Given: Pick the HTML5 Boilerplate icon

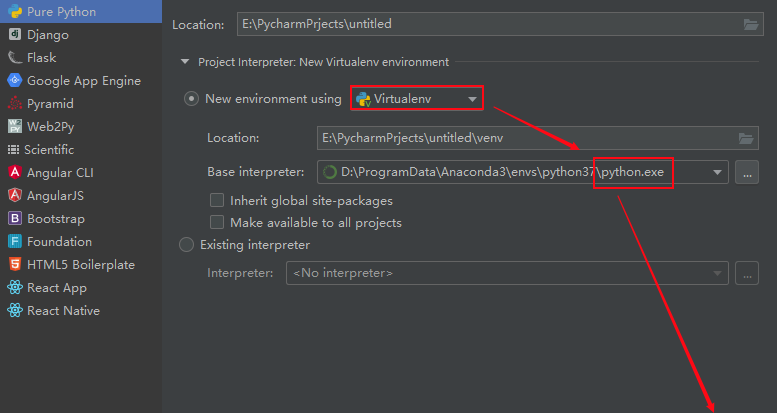Looking at the screenshot, I should tap(15, 264).
